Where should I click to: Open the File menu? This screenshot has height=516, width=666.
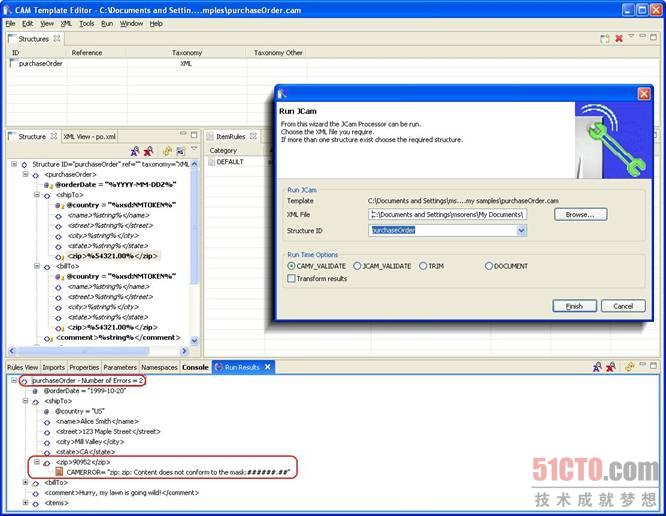pos(10,24)
